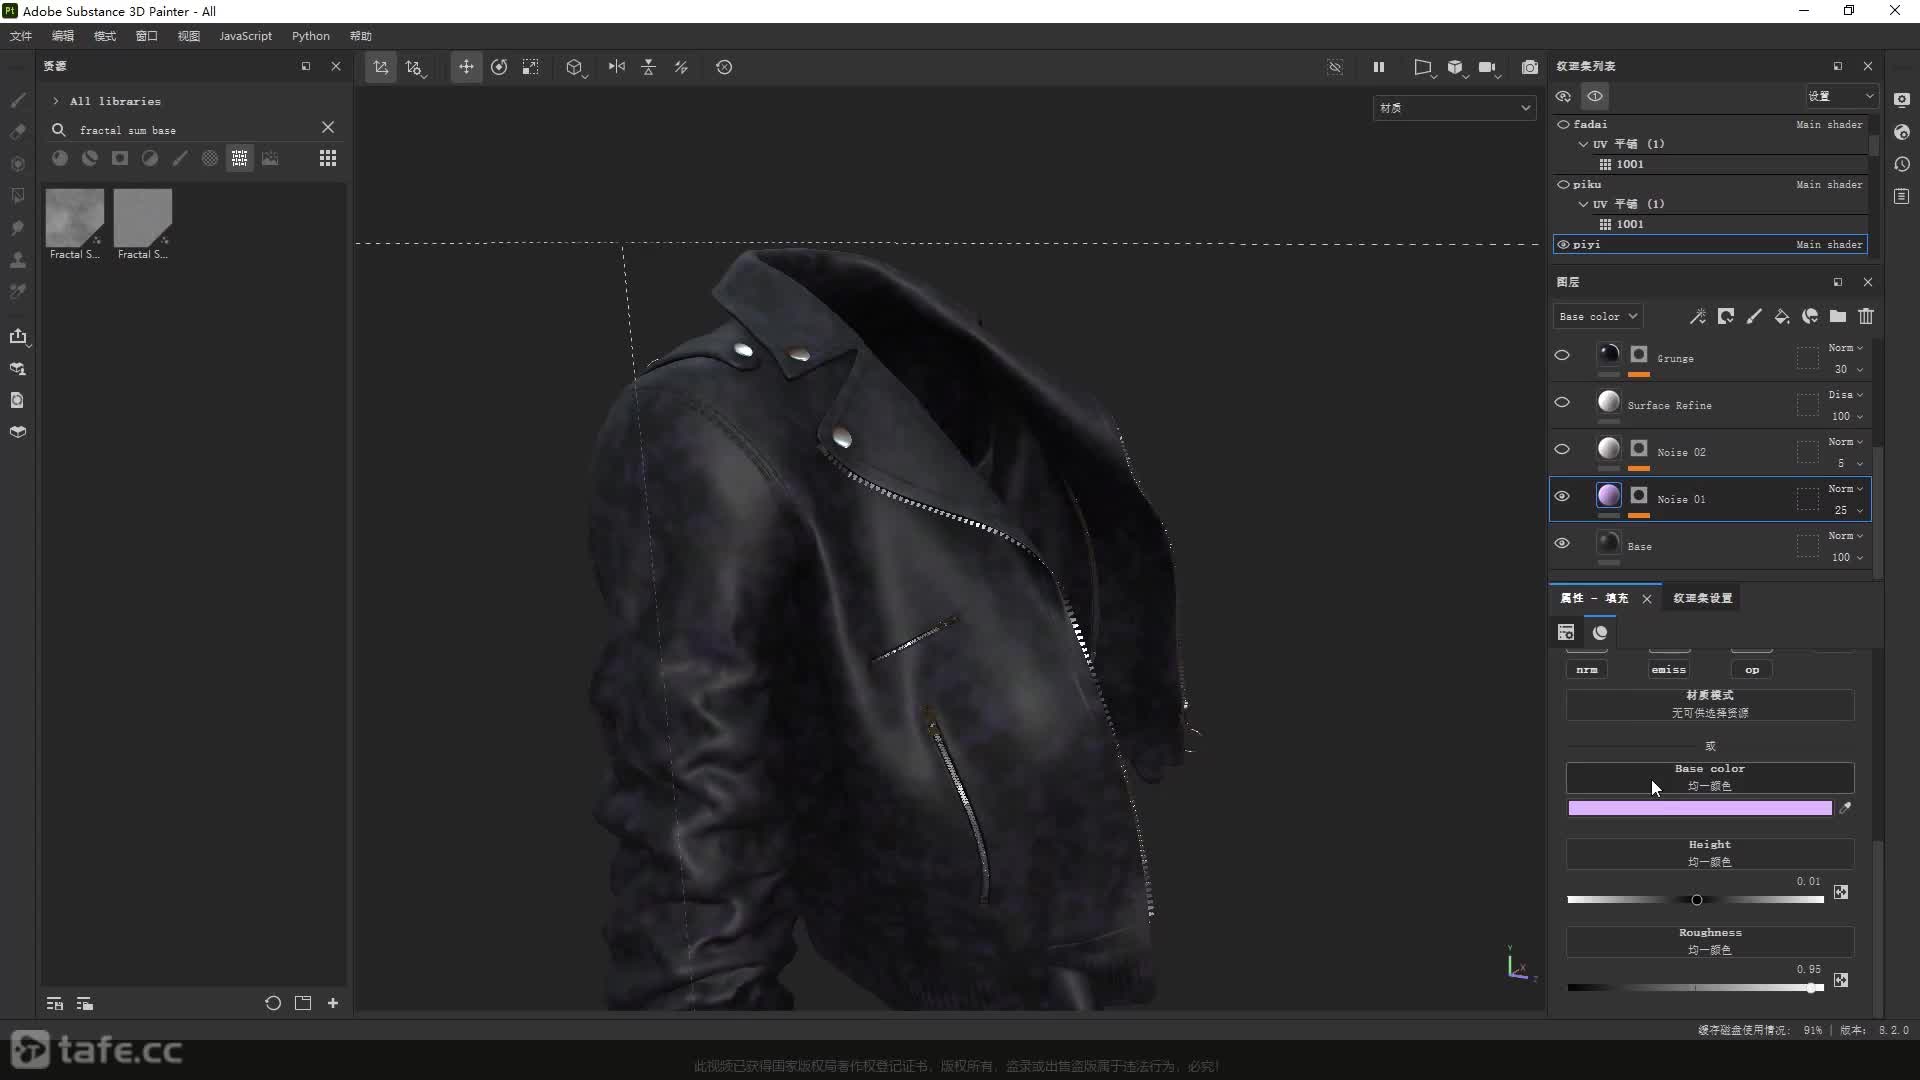Select the Clone tool in left sidebar
The width and height of the screenshot is (1920, 1080).
pyautogui.click(x=18, y=260)
